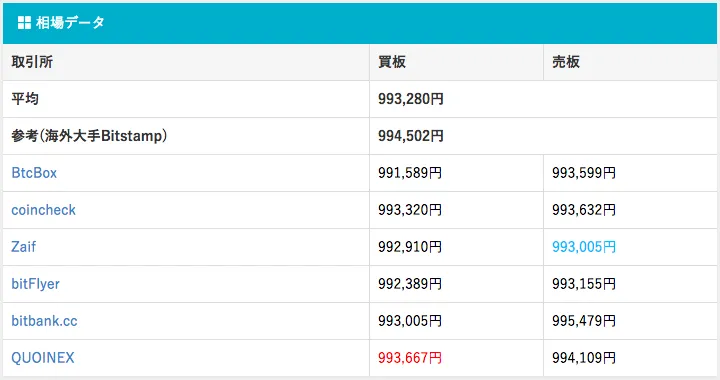
Task: Open the bitbank.cc exchange link
Action: pos(44,321)
